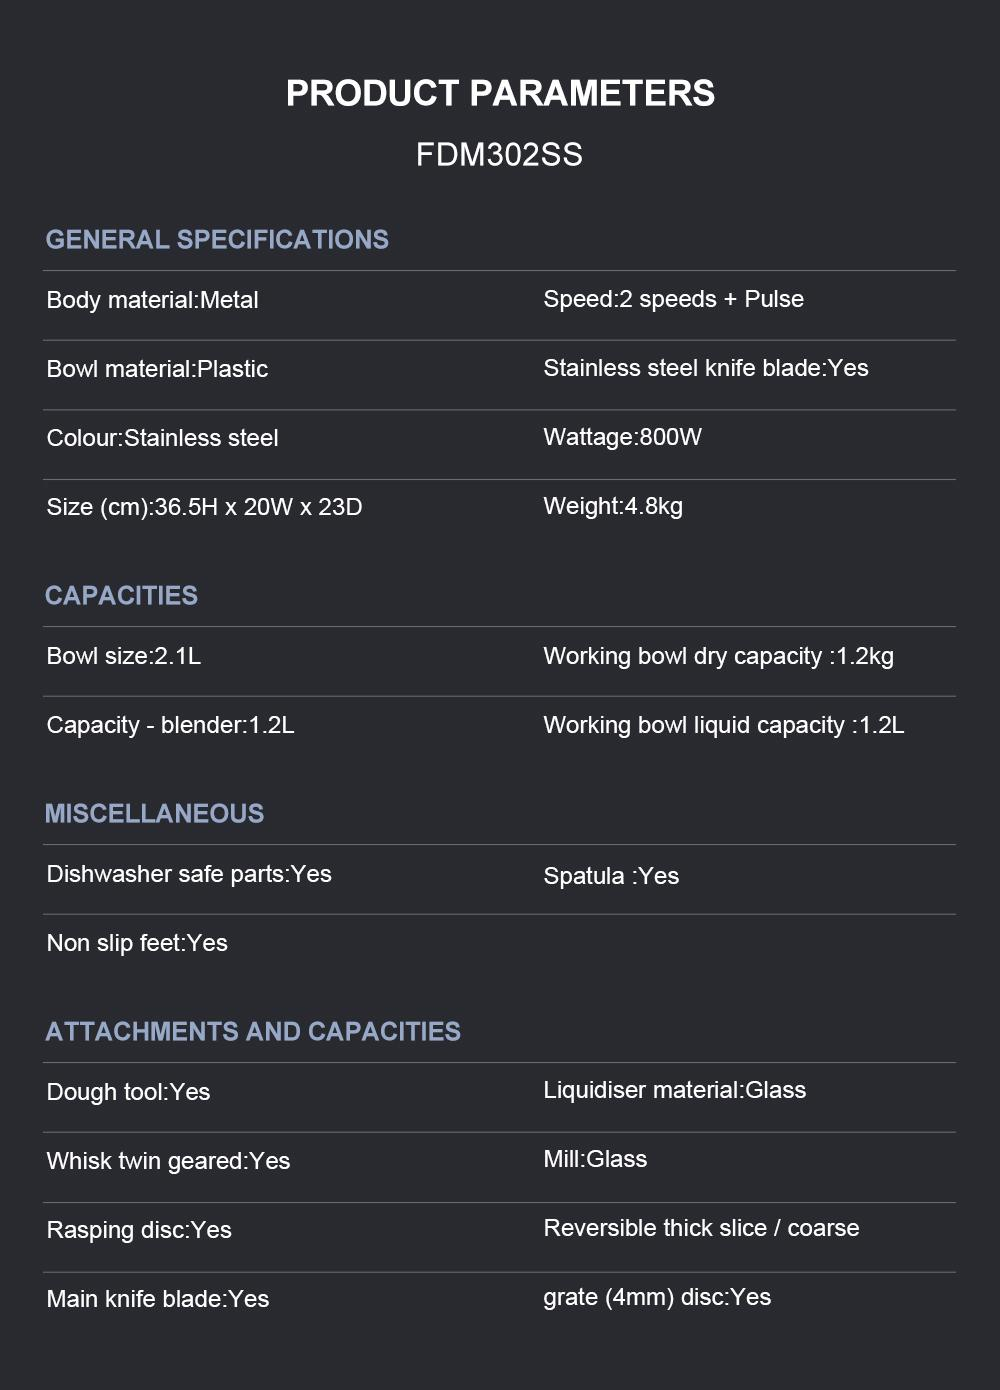Click Stainless steel knife blade:Yes text

coord(705,368)
